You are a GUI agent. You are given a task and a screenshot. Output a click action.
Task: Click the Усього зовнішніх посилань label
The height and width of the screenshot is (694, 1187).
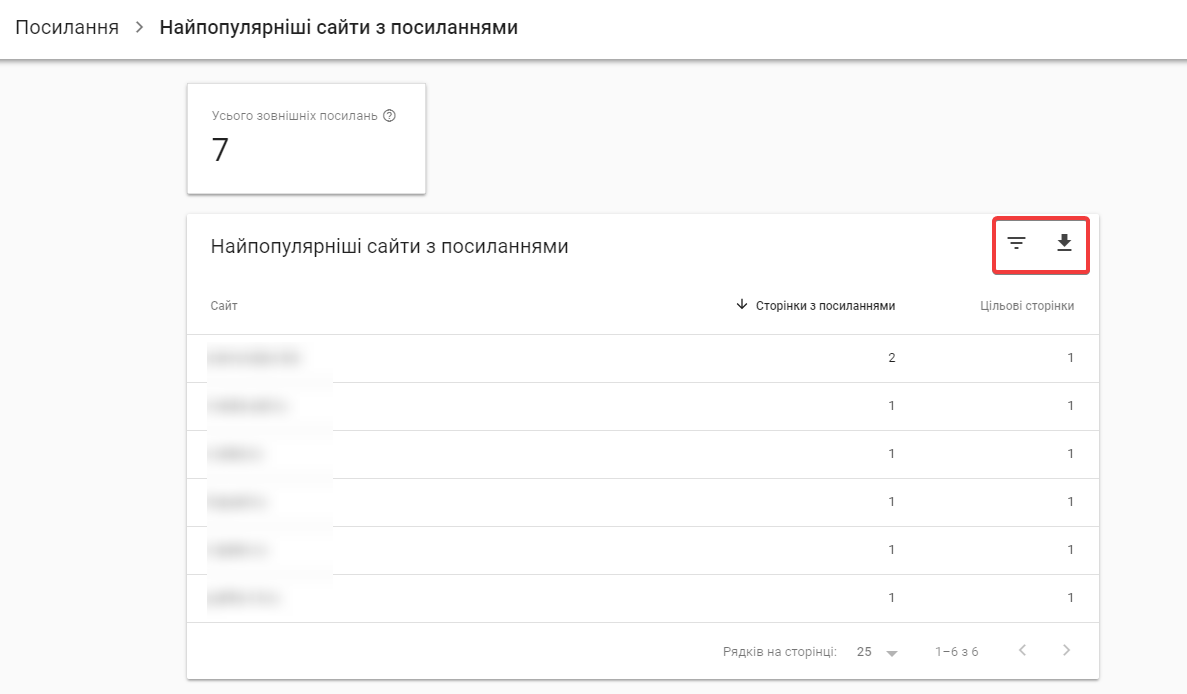tap(294, 116)
